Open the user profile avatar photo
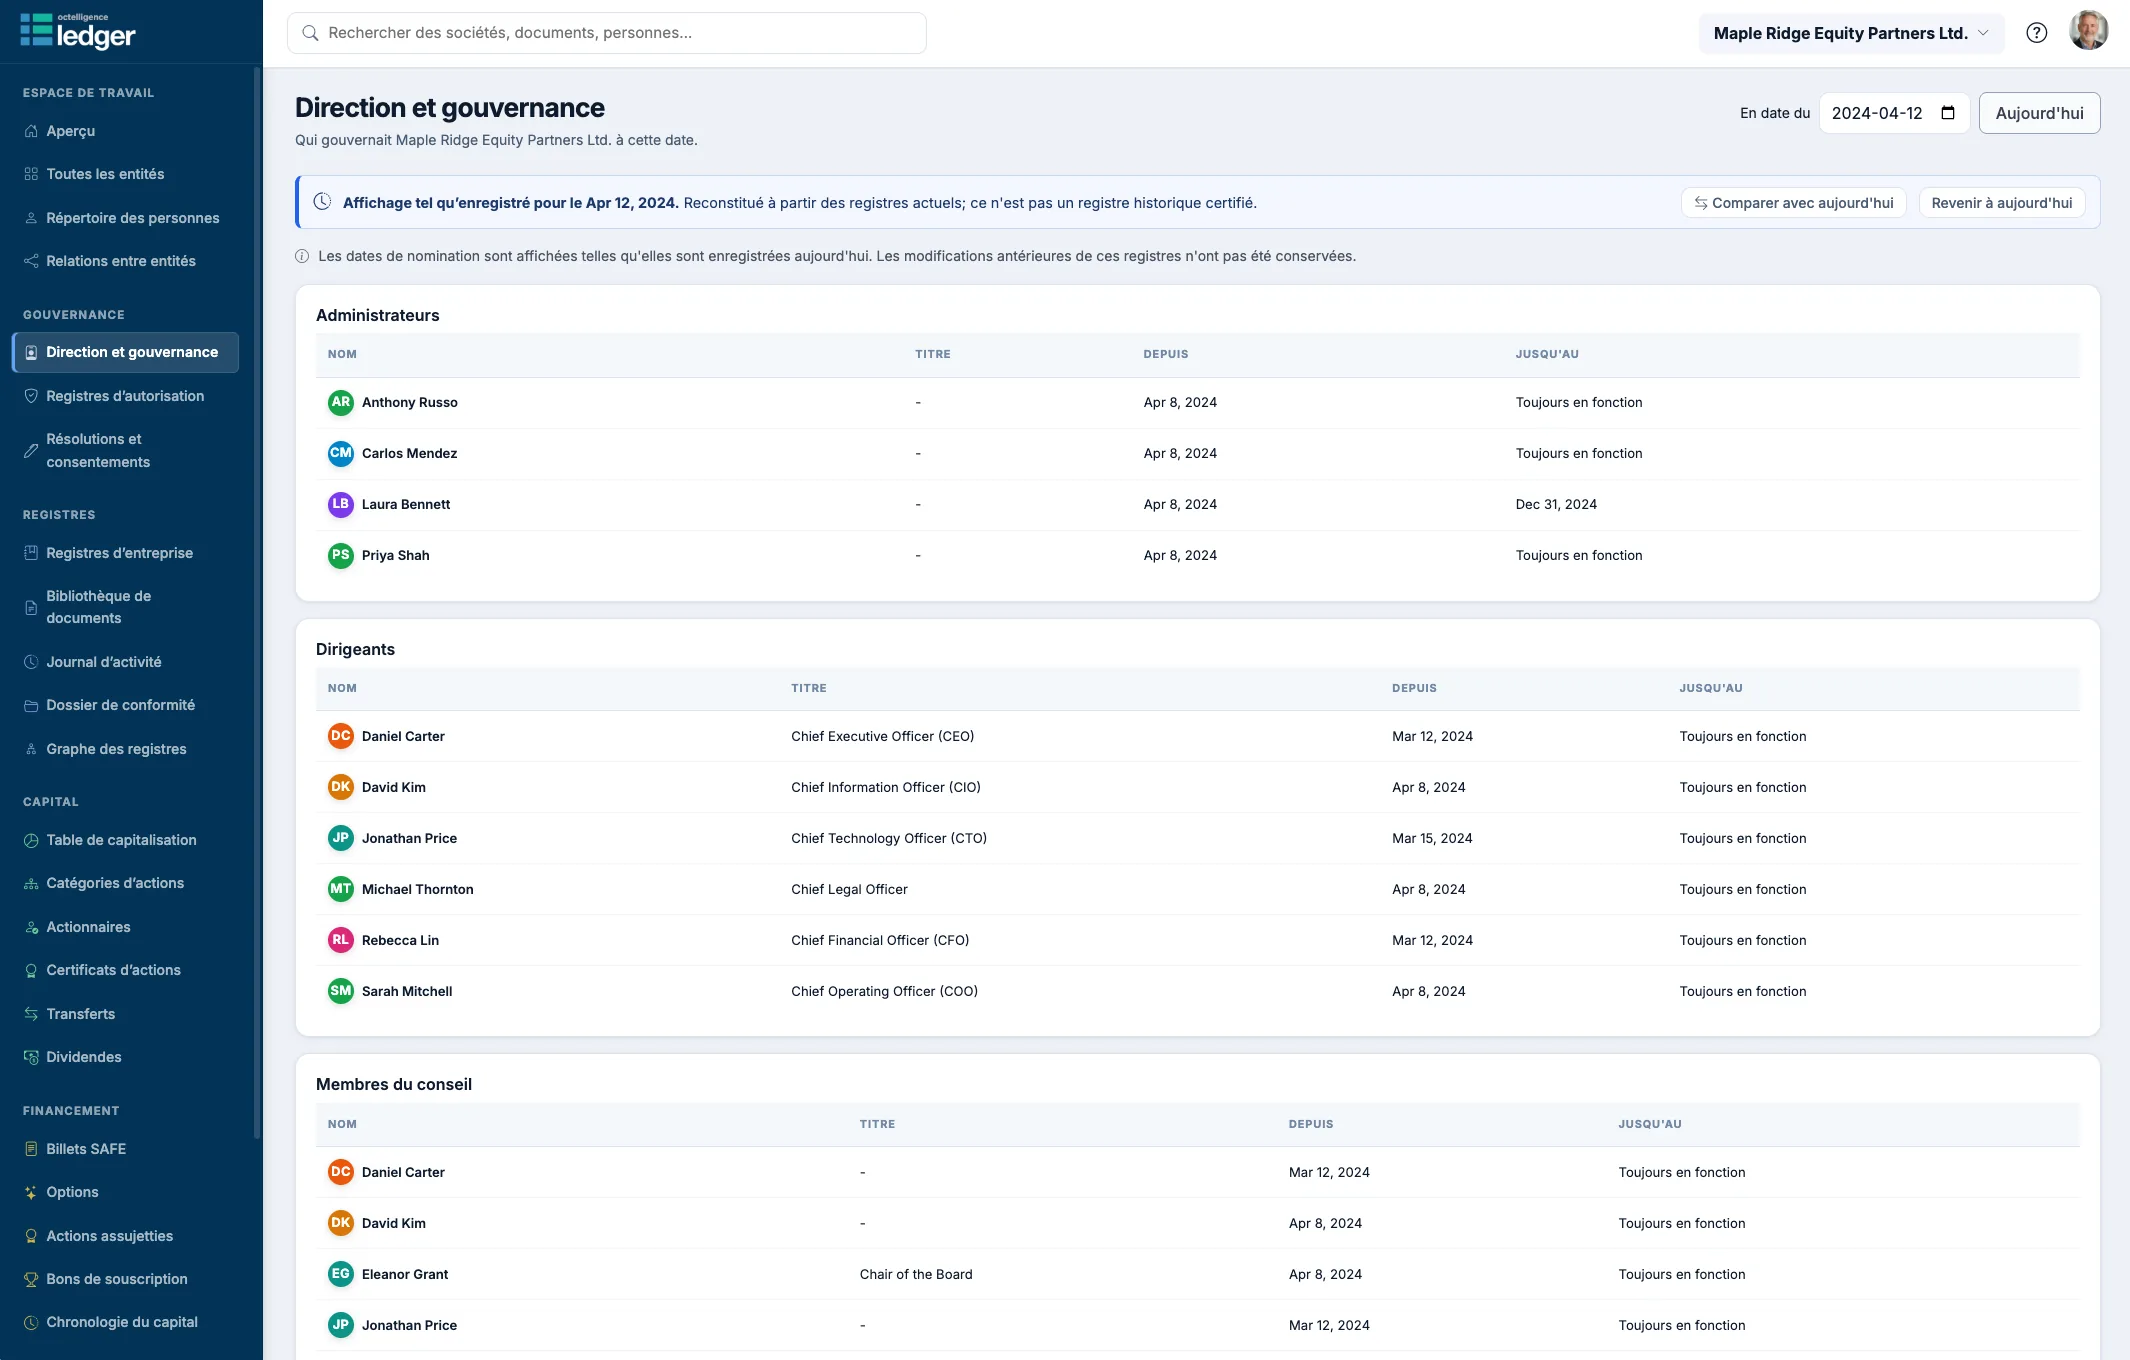2130x1360 pixels. click(x=2088, y=31)
